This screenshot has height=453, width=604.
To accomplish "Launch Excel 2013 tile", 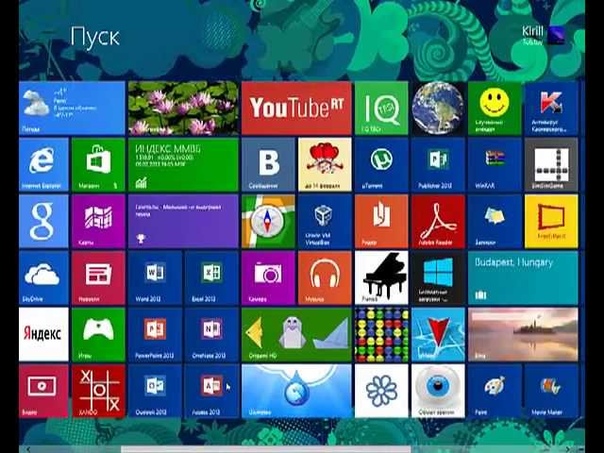I will (x=211, y=278).
